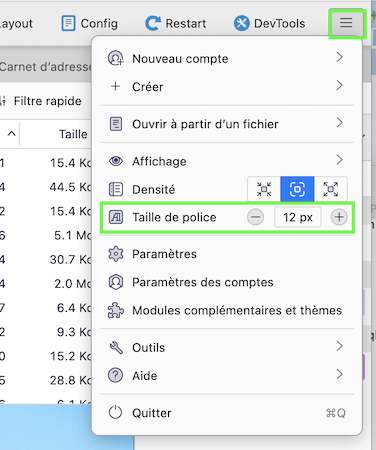The image size is (376, 450).
Task: Toggle sort arrow in the column header
Action: coord(11,134)
